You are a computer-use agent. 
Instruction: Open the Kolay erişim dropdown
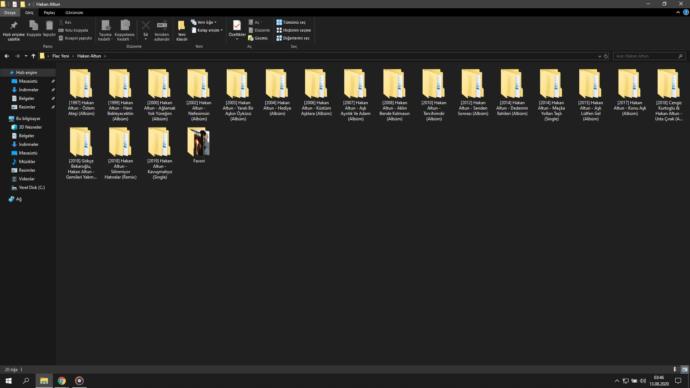click(x=207, y=30)
